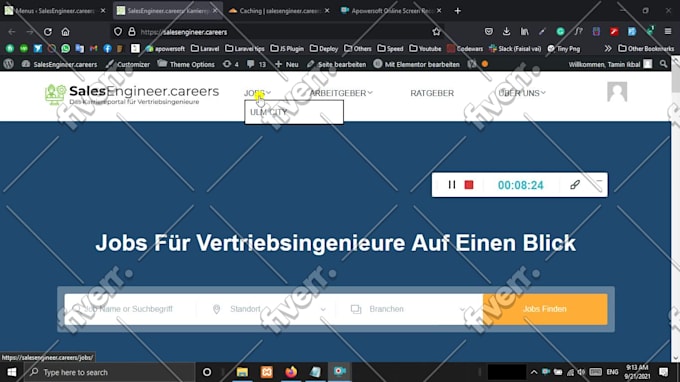Open the Other Bookmarks folder
Image resolution: width=680 pixels, height=382 pixels.
[646, 49]
